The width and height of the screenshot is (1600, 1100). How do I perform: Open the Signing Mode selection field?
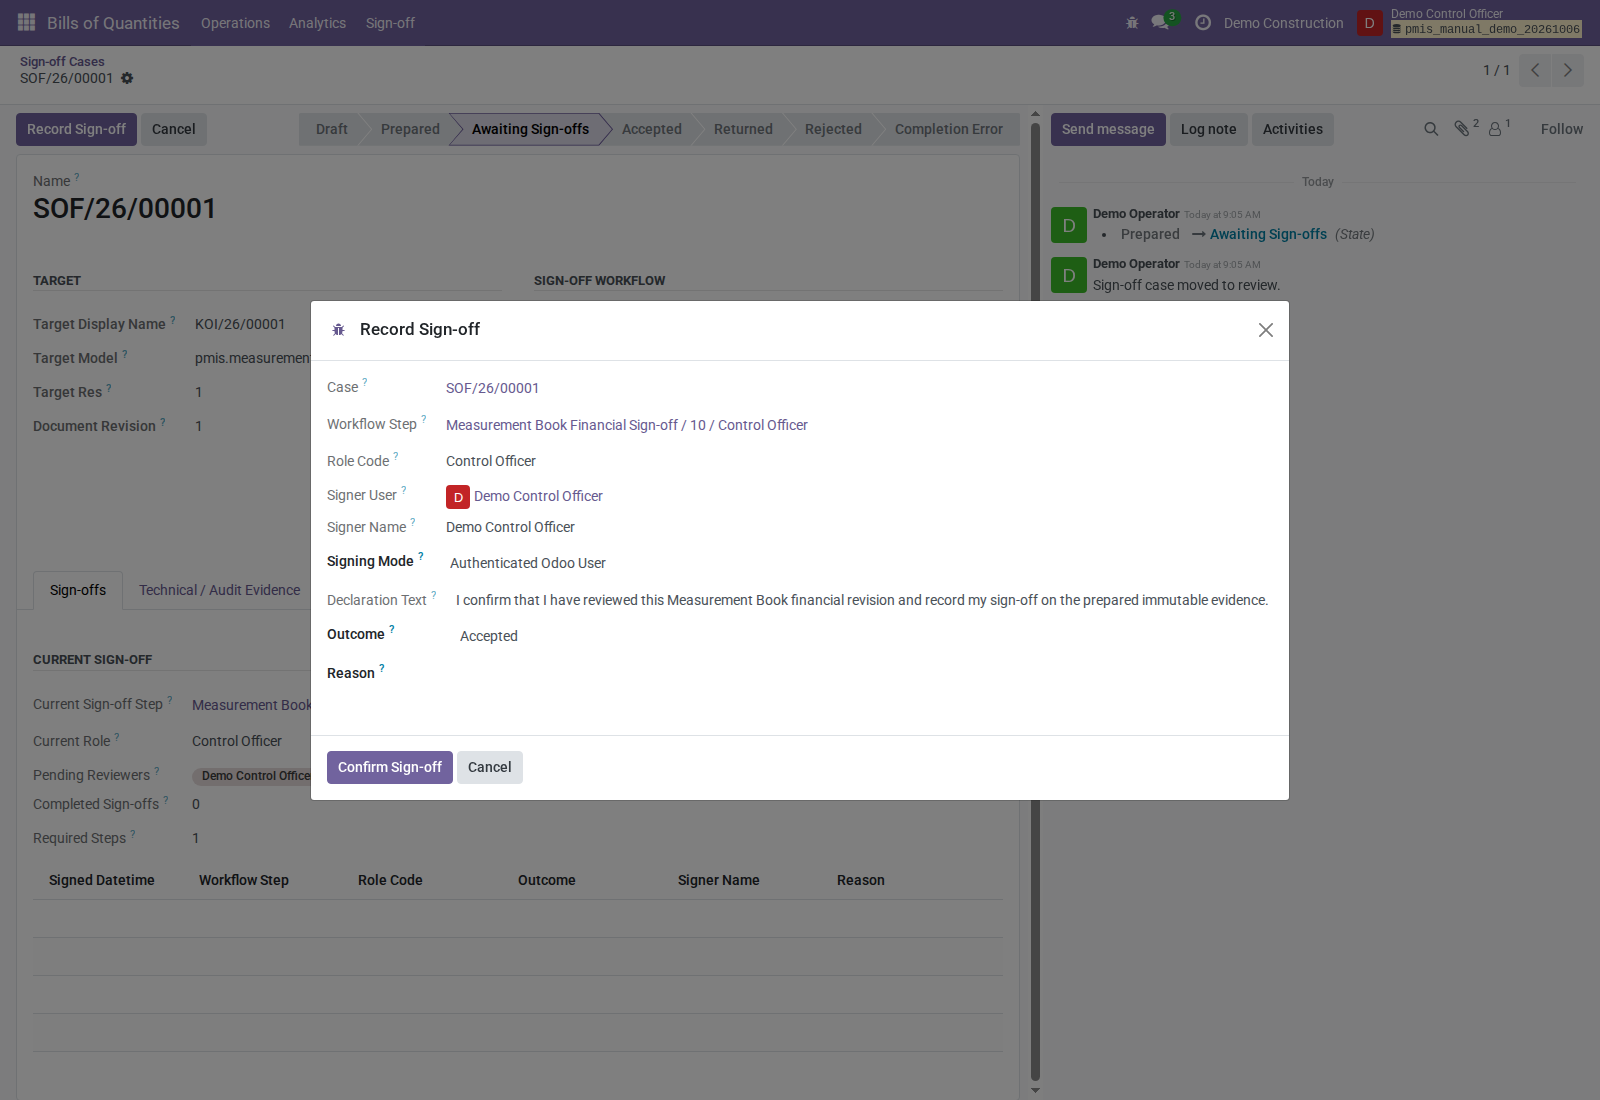(858, 563)
